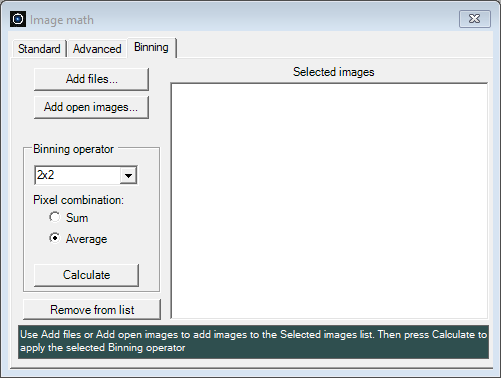Click the dark help text panel at bottom
The width and height of the screenshot is (501, 378).
coord(253,342)
